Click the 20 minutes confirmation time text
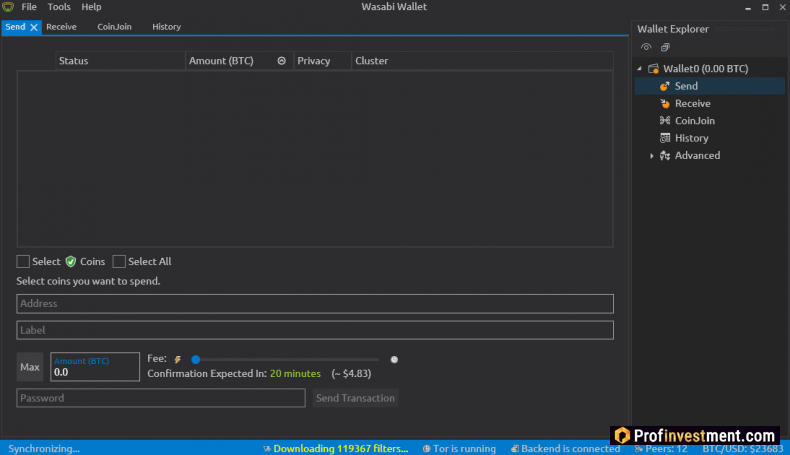 (x=295, y=373)
